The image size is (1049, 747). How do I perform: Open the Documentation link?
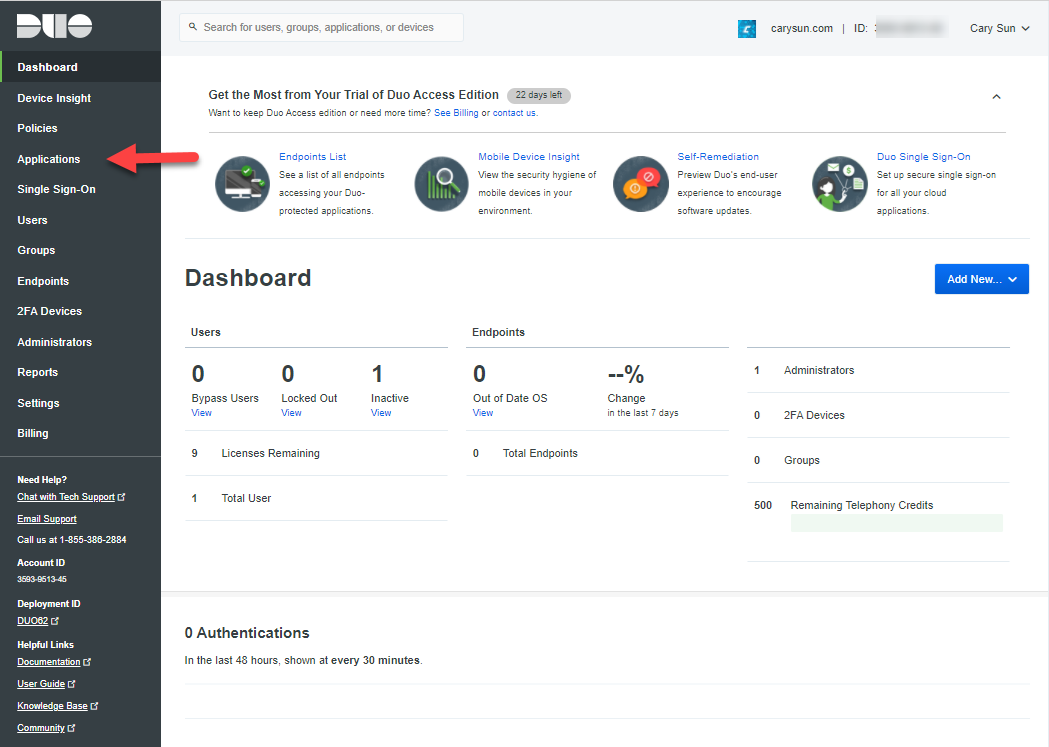pyautogui.click(x=49, y=662)
